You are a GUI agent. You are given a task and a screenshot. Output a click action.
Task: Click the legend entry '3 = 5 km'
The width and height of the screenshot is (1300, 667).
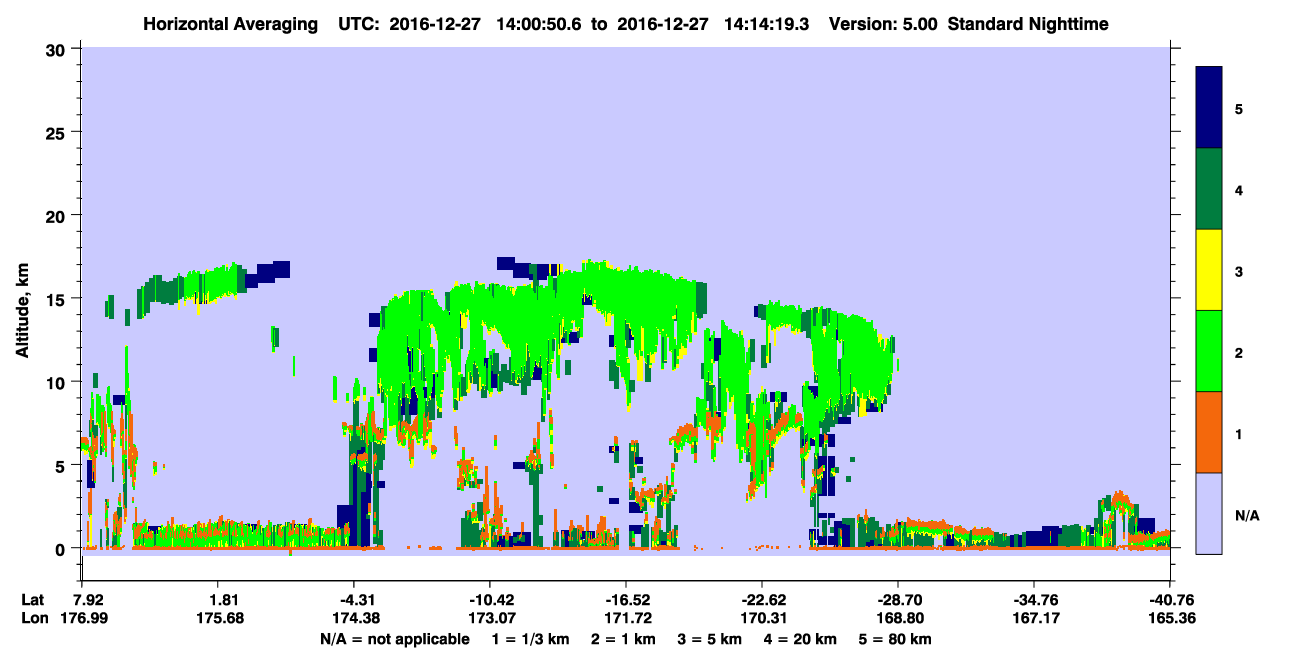click(708, 639)
